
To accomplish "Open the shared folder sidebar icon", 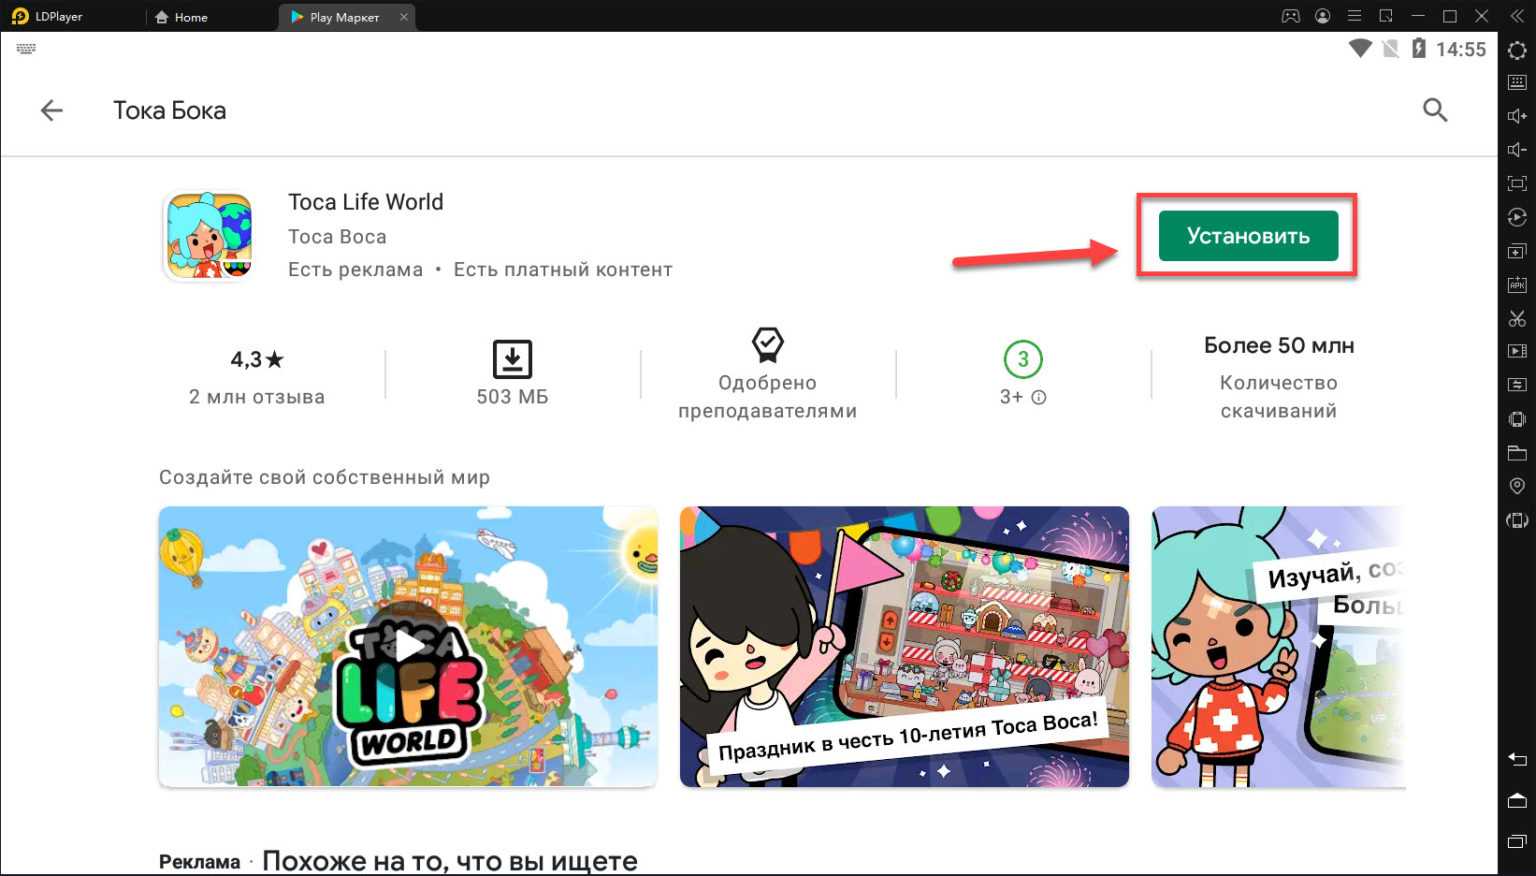I will coord(1517,452).
